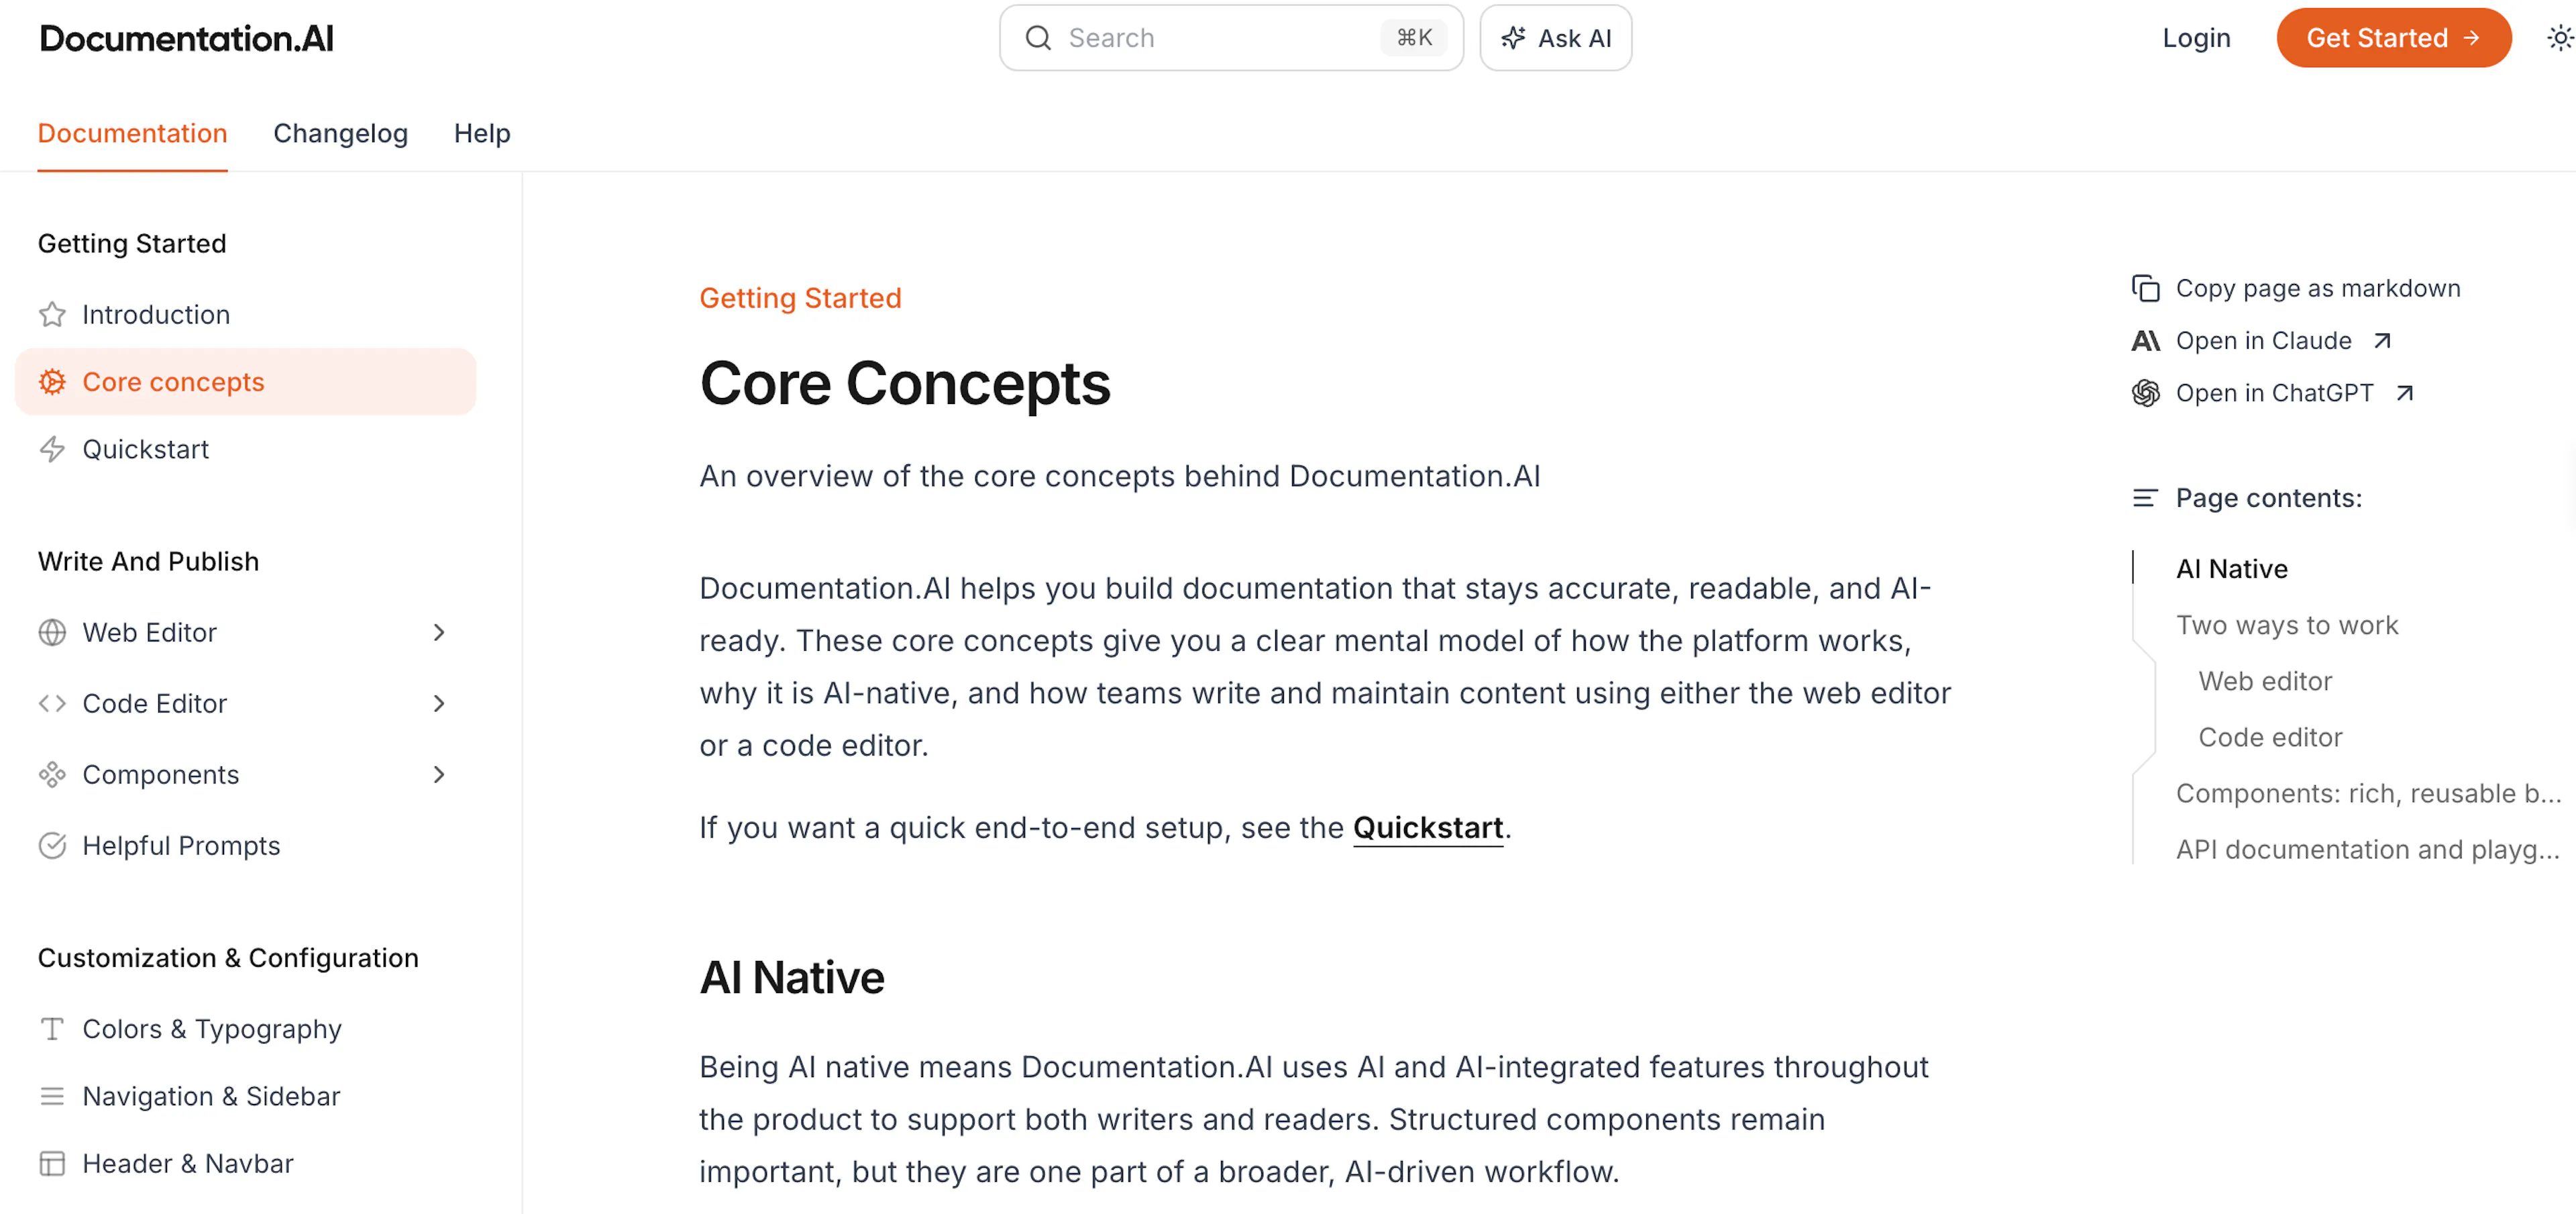
Task: Click the copy icon beside Copy page as markdown
Action: 2145,288
